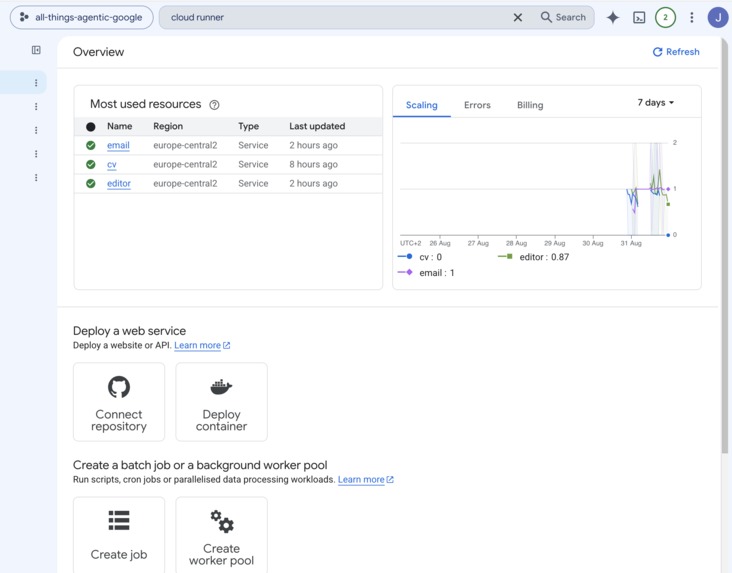Switch to the Scaling tab
Image resolution: width=732 pixels, height=573 pixels.
(422, 105)
